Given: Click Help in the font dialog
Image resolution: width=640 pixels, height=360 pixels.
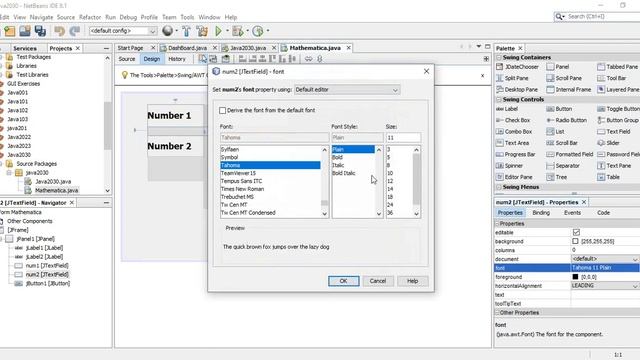Looking at the screenshot, I should [412, 281].
